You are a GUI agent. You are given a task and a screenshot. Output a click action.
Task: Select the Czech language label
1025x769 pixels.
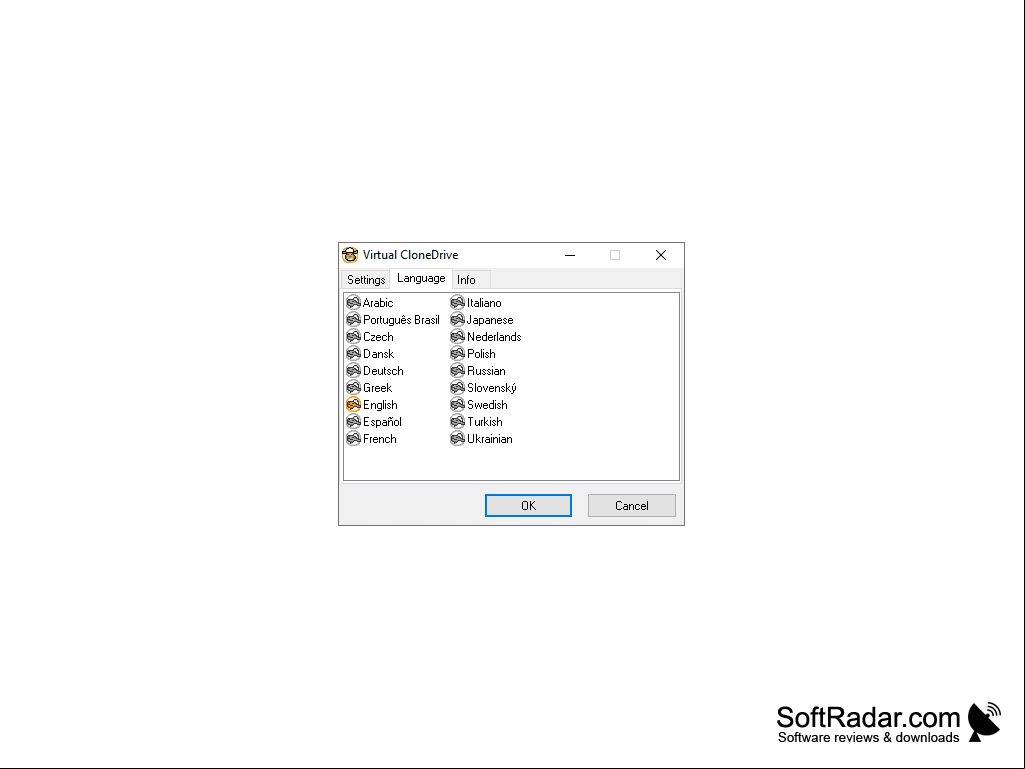click(x=378, y=337)
